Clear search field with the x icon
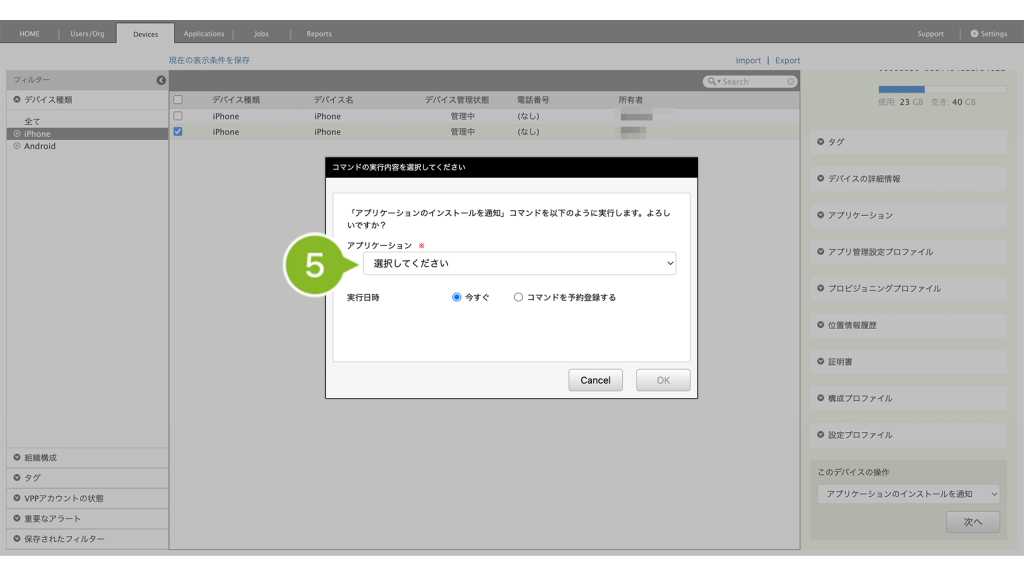Viewport: 1024px width, 576px height. coord(791,82)
